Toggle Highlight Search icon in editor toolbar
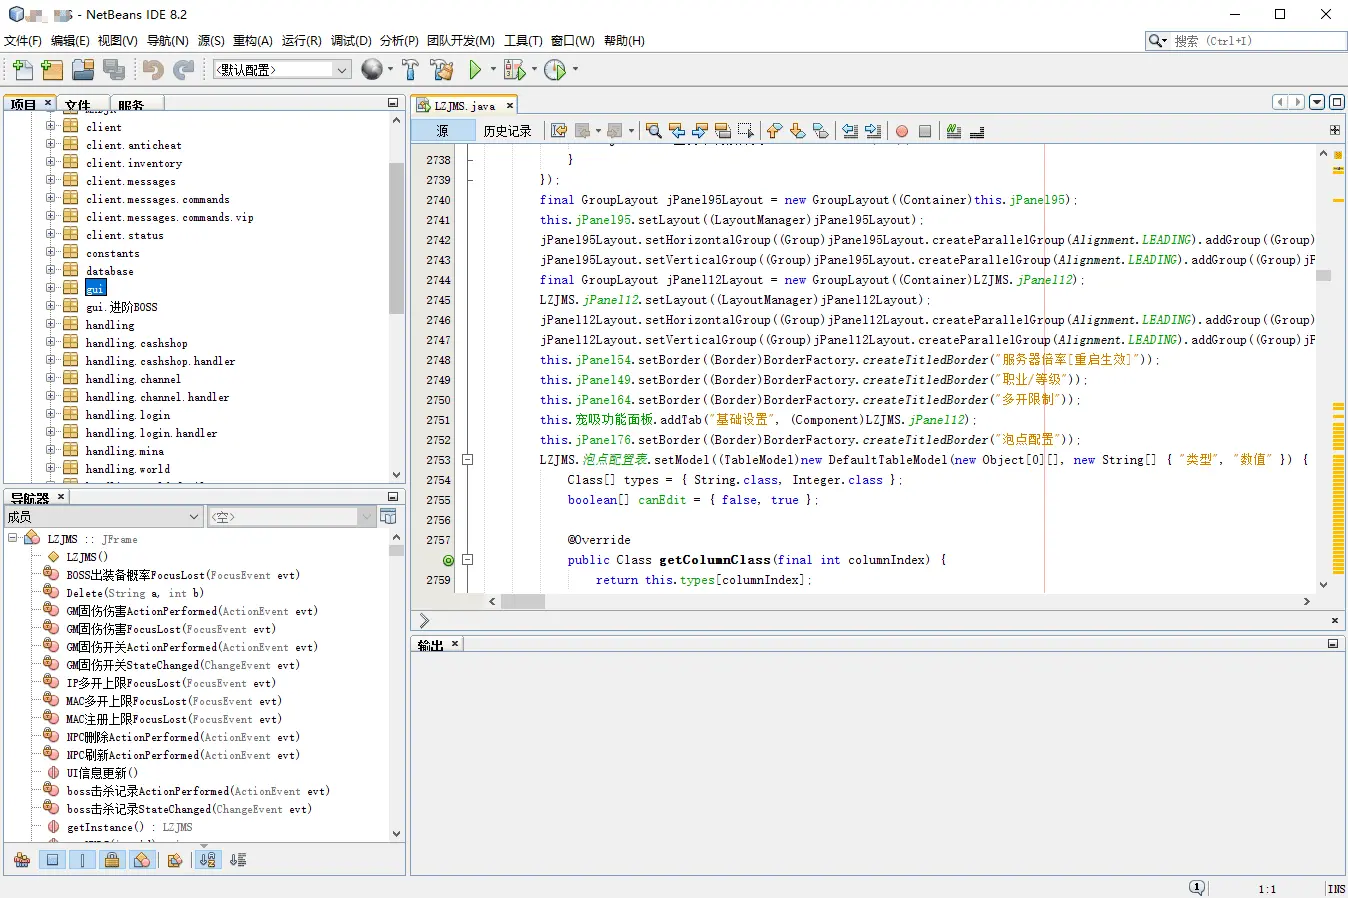 (723, 131)
